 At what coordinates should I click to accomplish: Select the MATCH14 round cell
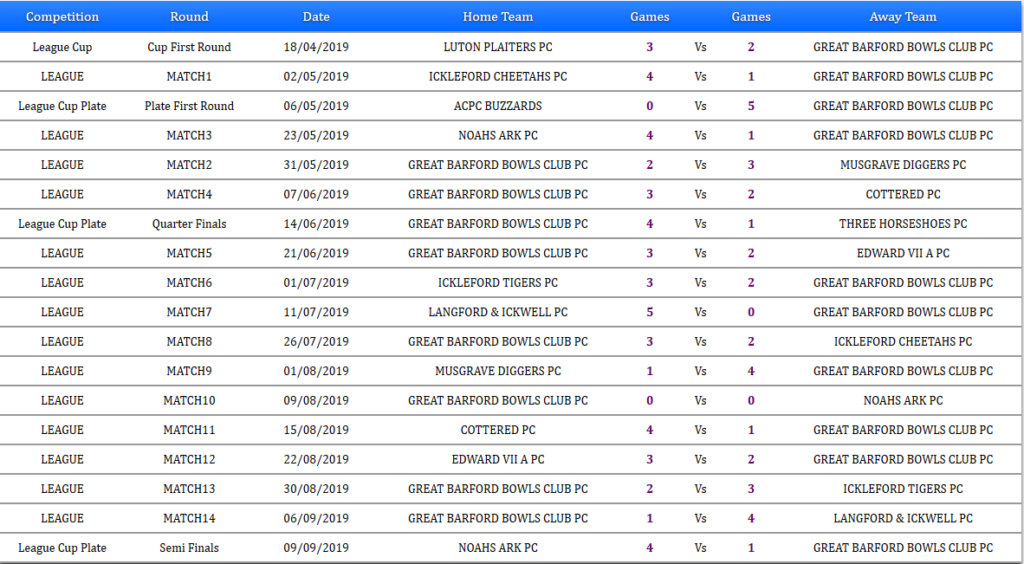(x=189, y=518)
